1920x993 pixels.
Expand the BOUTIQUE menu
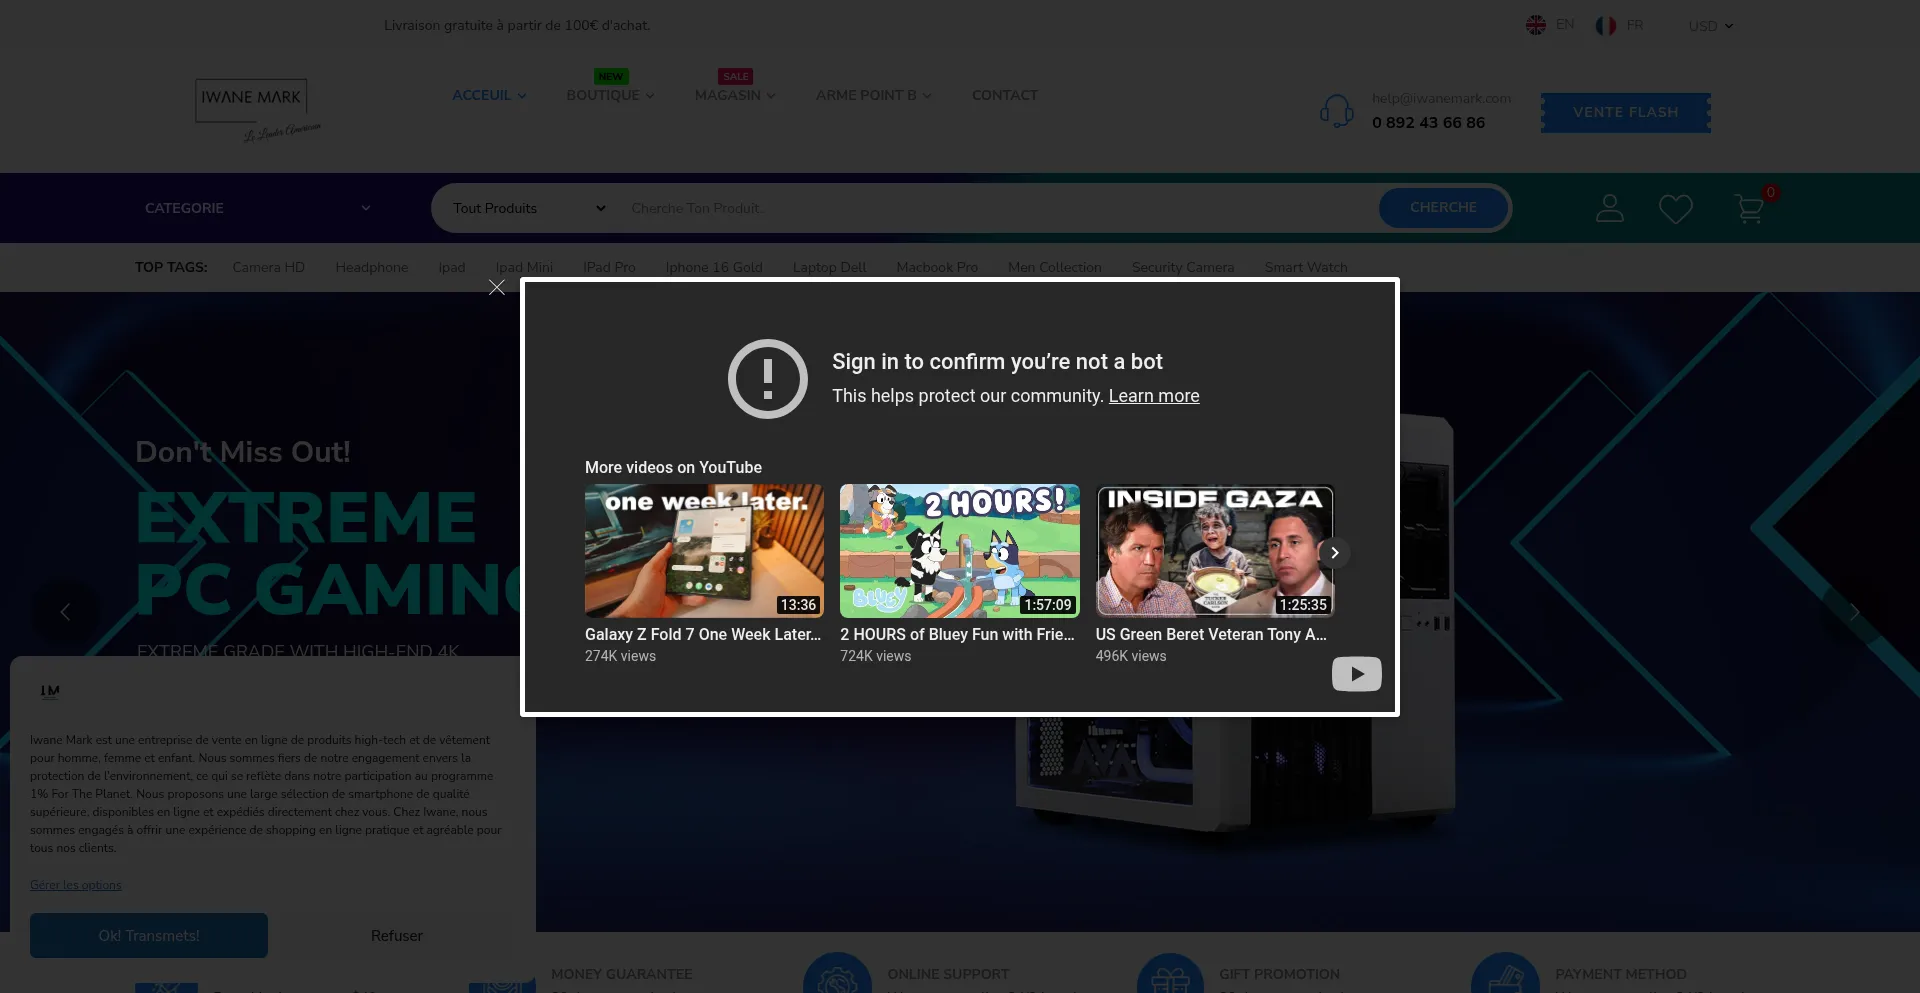coord(610,95)
